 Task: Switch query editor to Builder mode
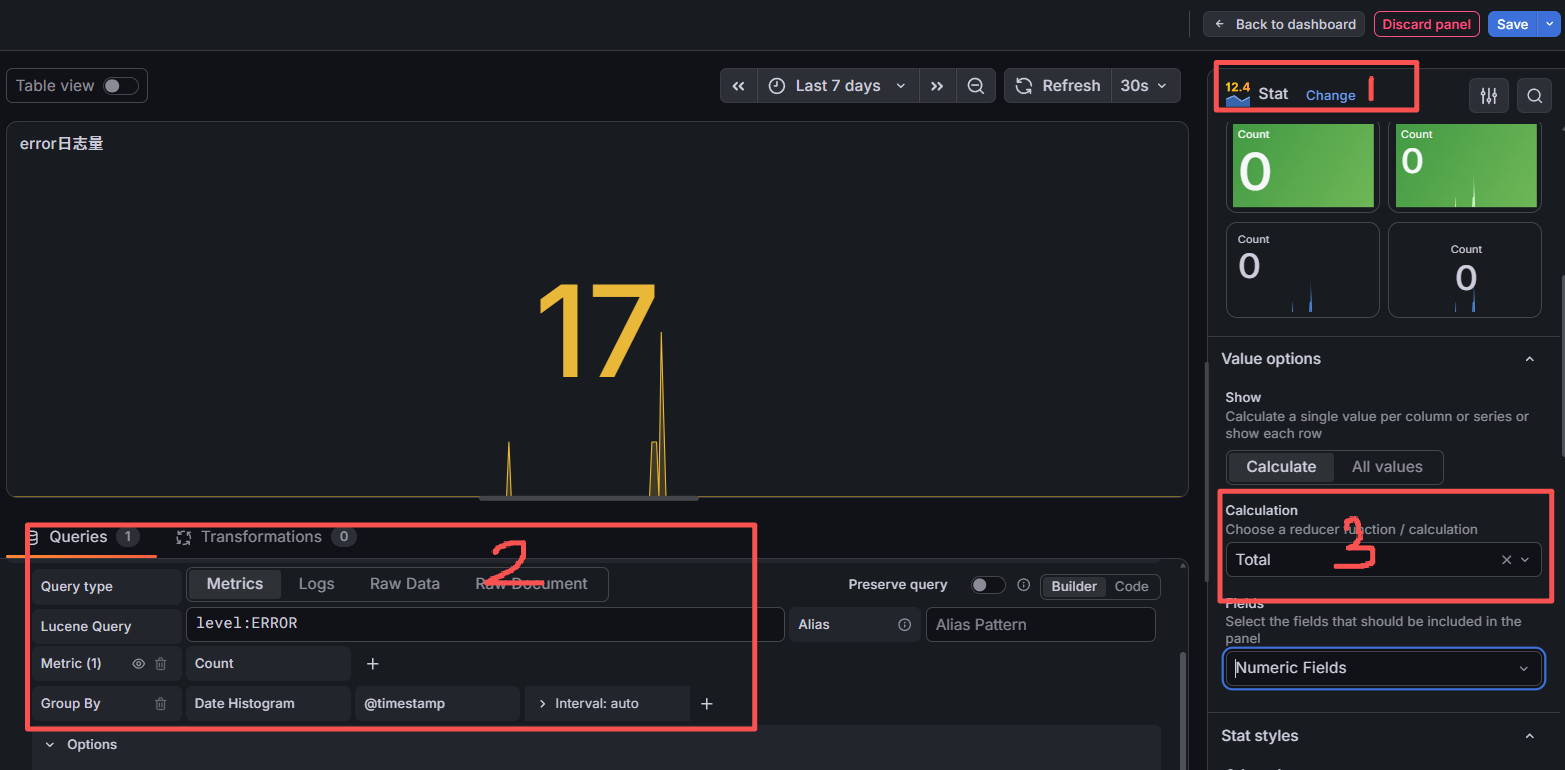(x=1074, y=587)
